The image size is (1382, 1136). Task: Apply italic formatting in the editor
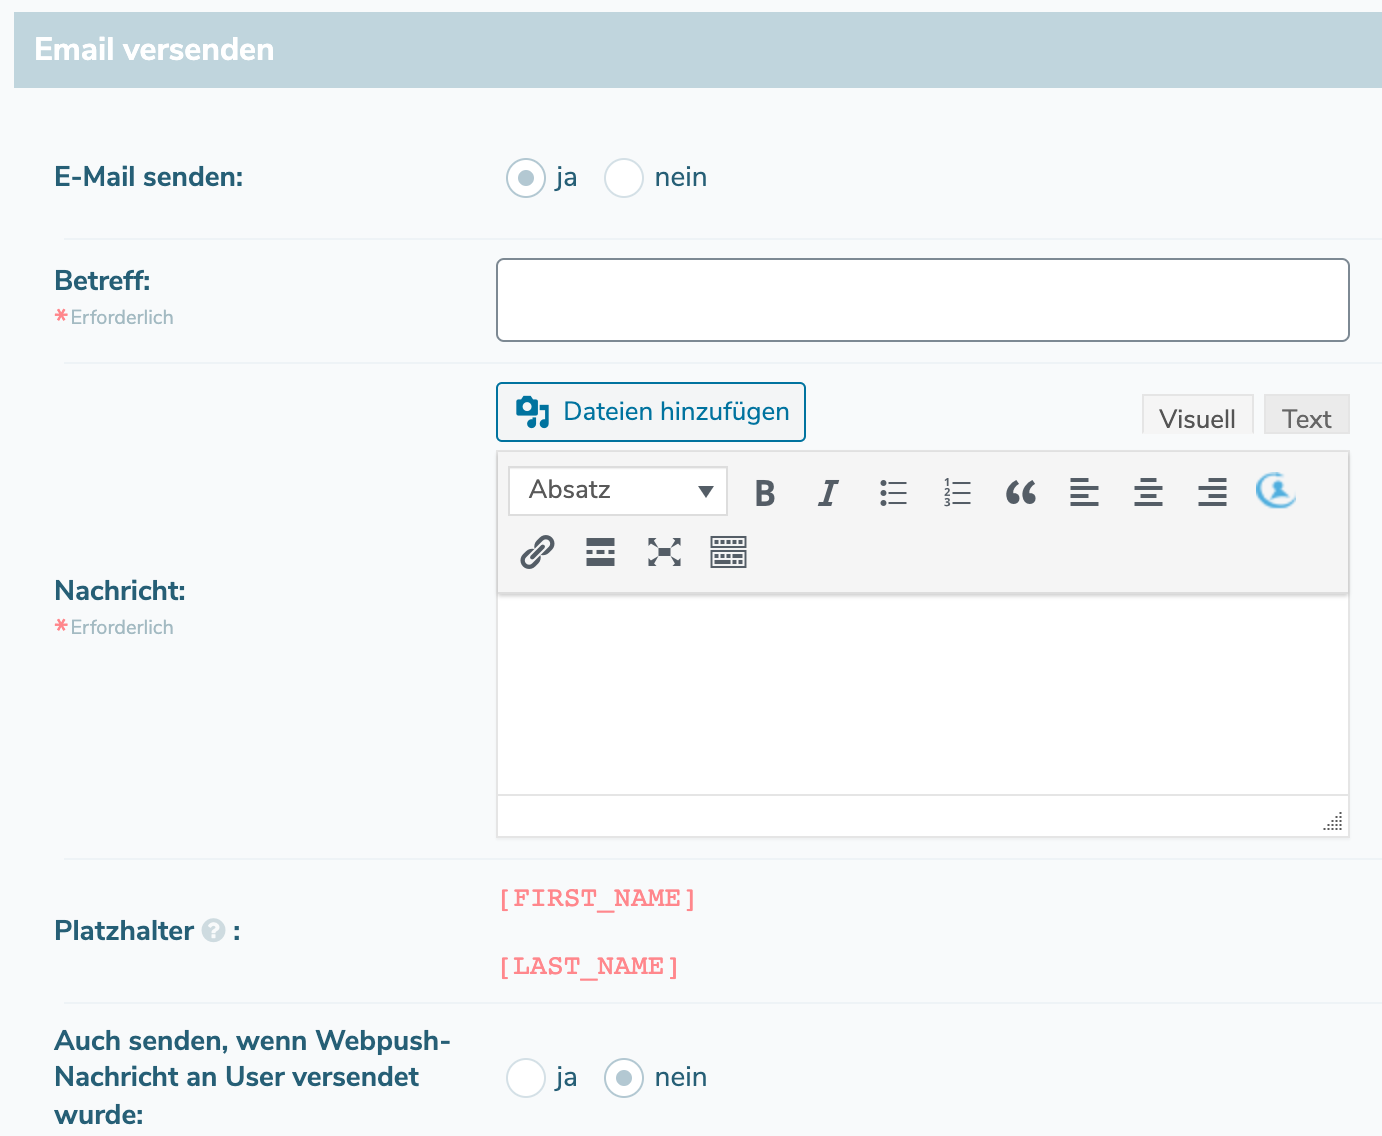coord(828,492)
